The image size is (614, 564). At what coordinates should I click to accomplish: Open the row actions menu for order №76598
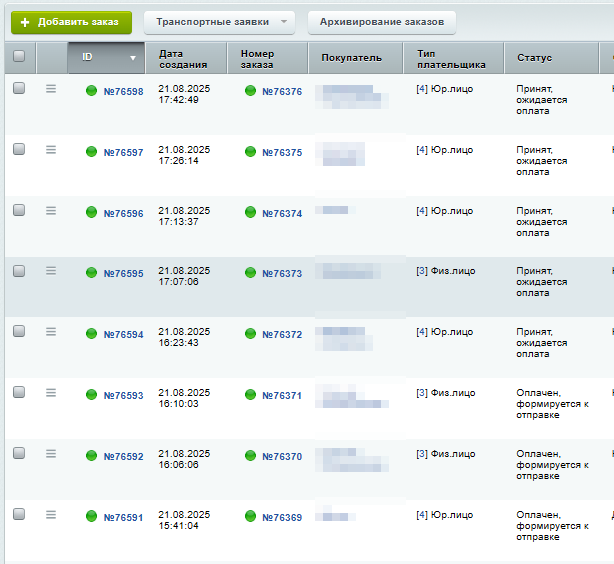pyautogui.click(x=51, y=89)
